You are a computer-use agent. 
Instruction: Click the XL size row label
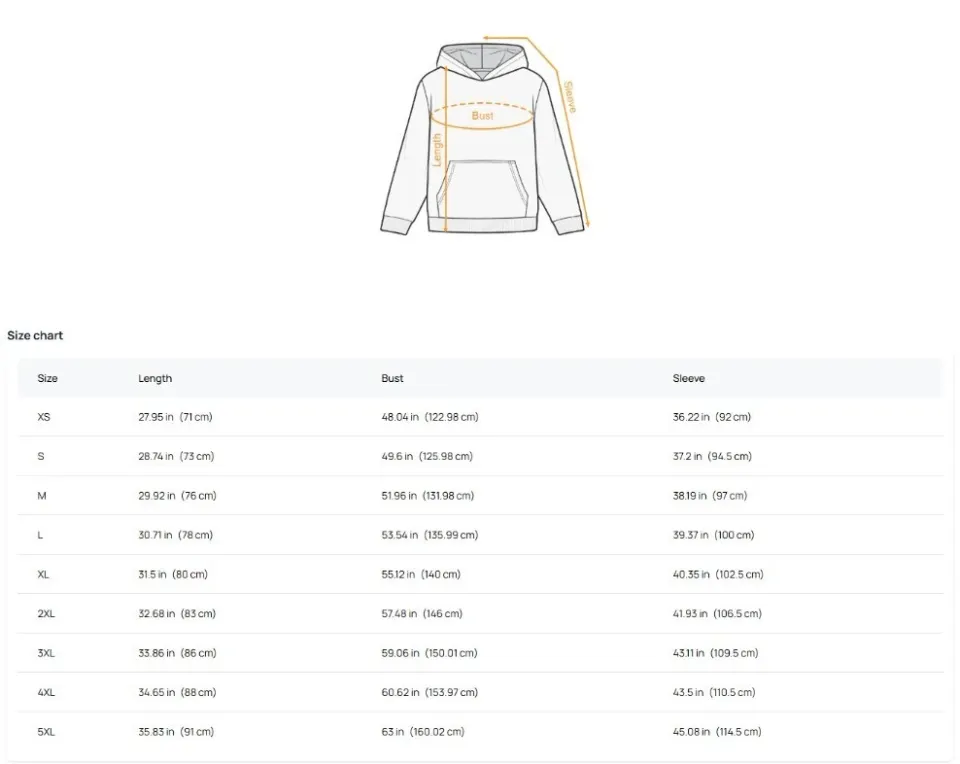[44, 575]
